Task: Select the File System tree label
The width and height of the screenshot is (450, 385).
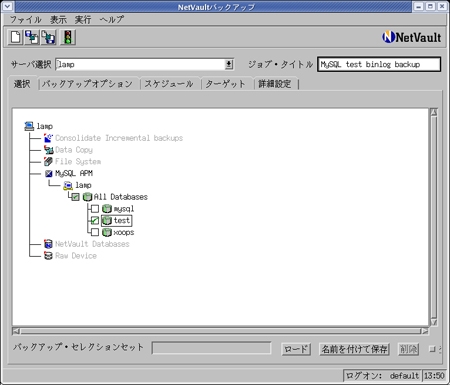Action: point(78,161)
